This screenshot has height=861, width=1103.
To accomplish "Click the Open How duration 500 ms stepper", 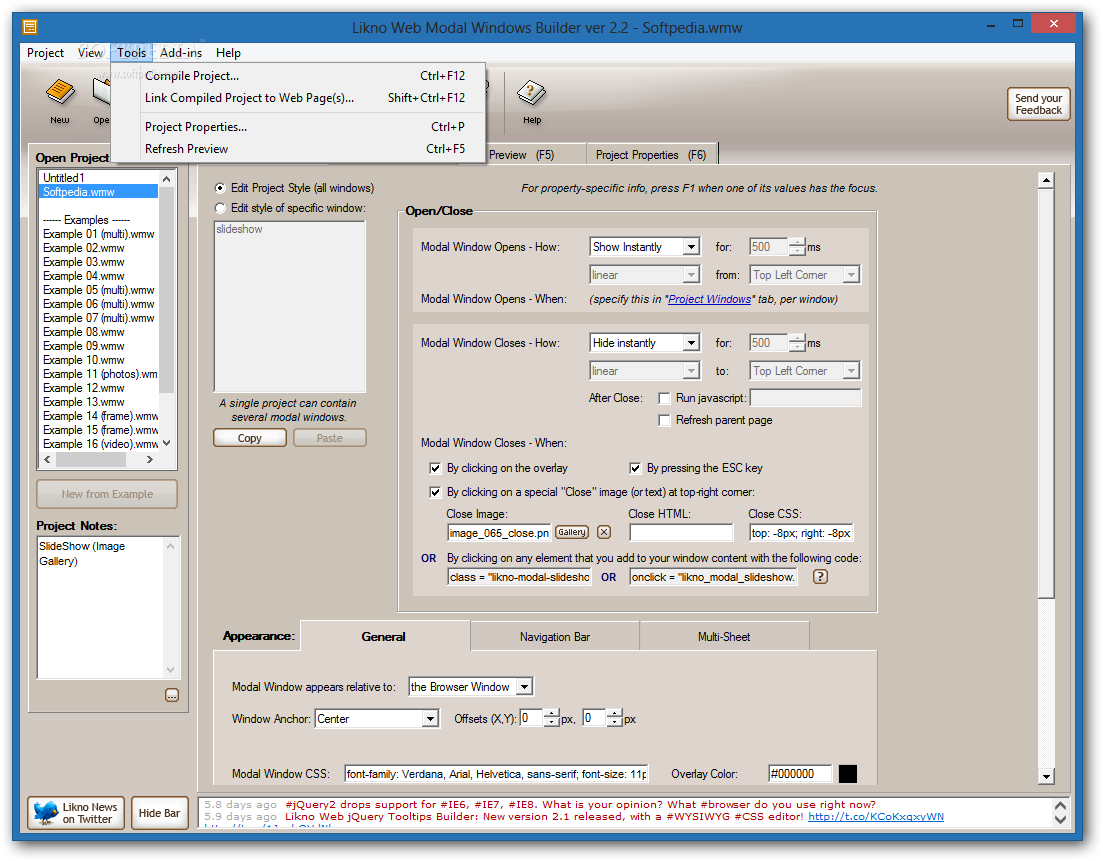I will [x=797, y=247].
